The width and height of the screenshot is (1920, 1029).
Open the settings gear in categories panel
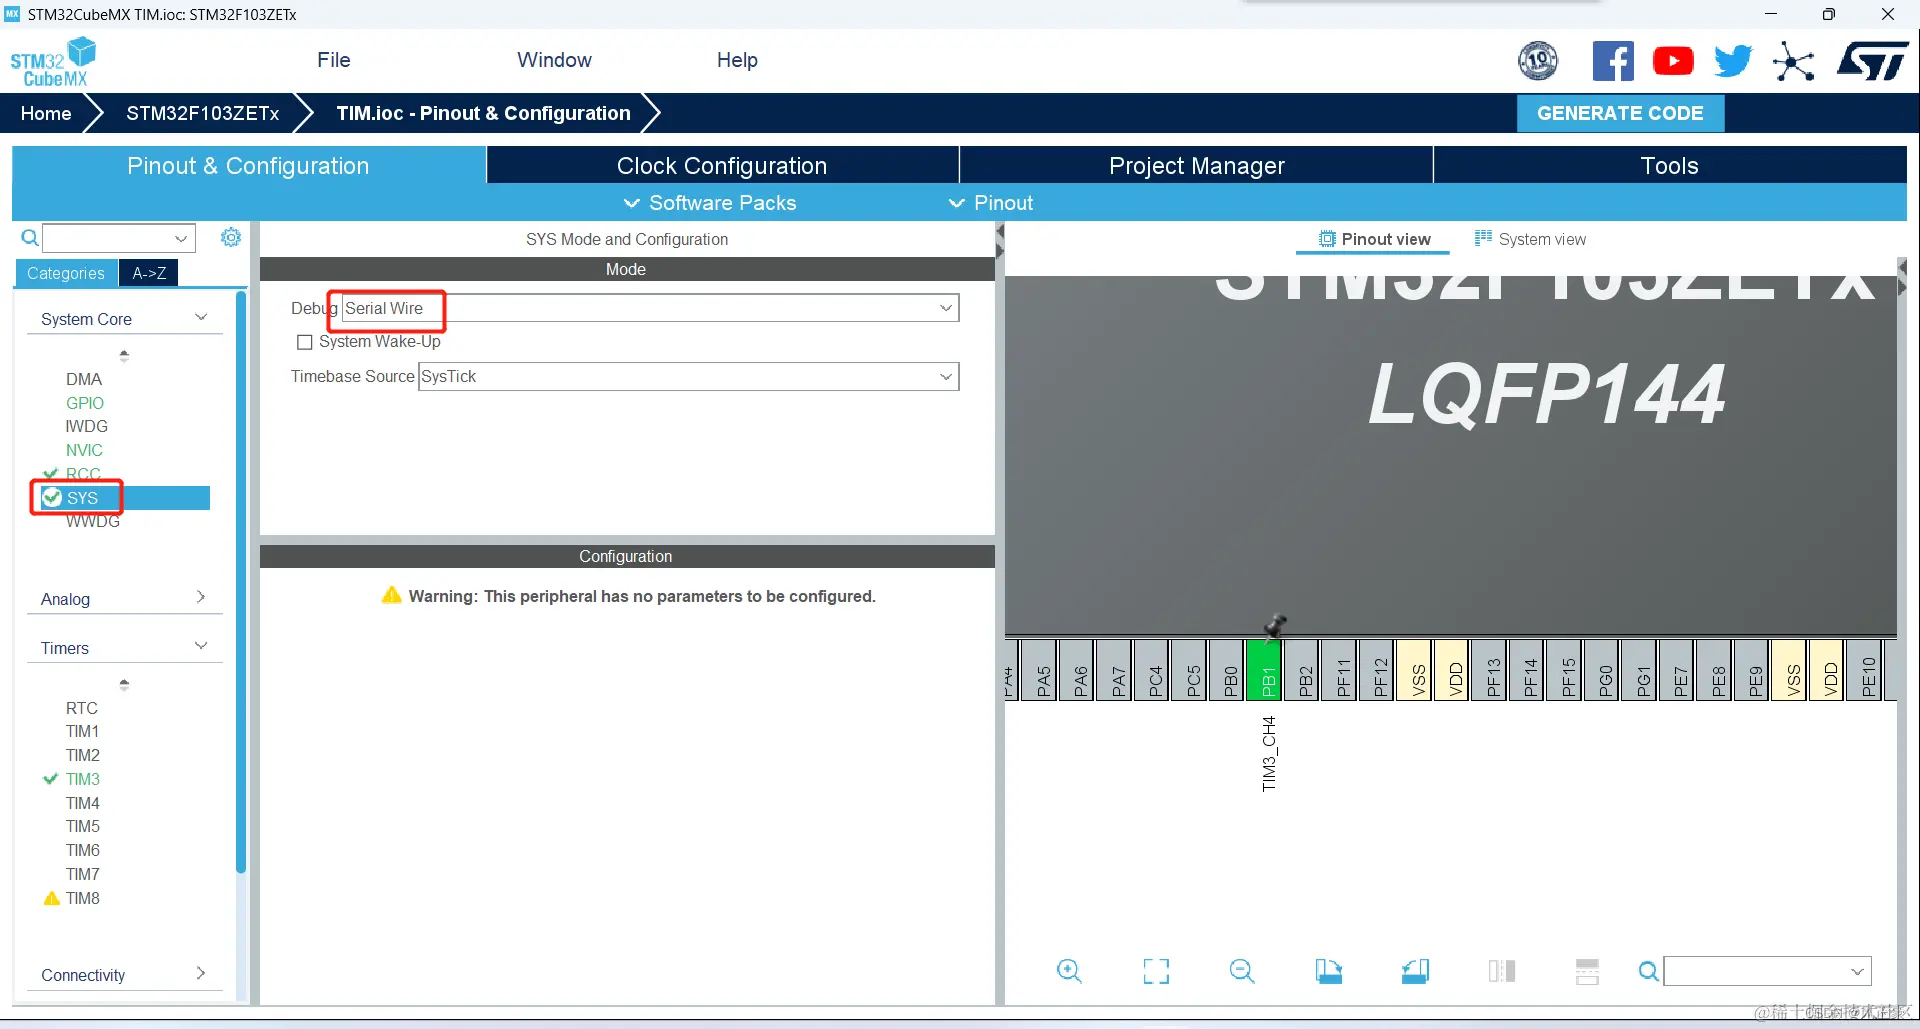231,237
